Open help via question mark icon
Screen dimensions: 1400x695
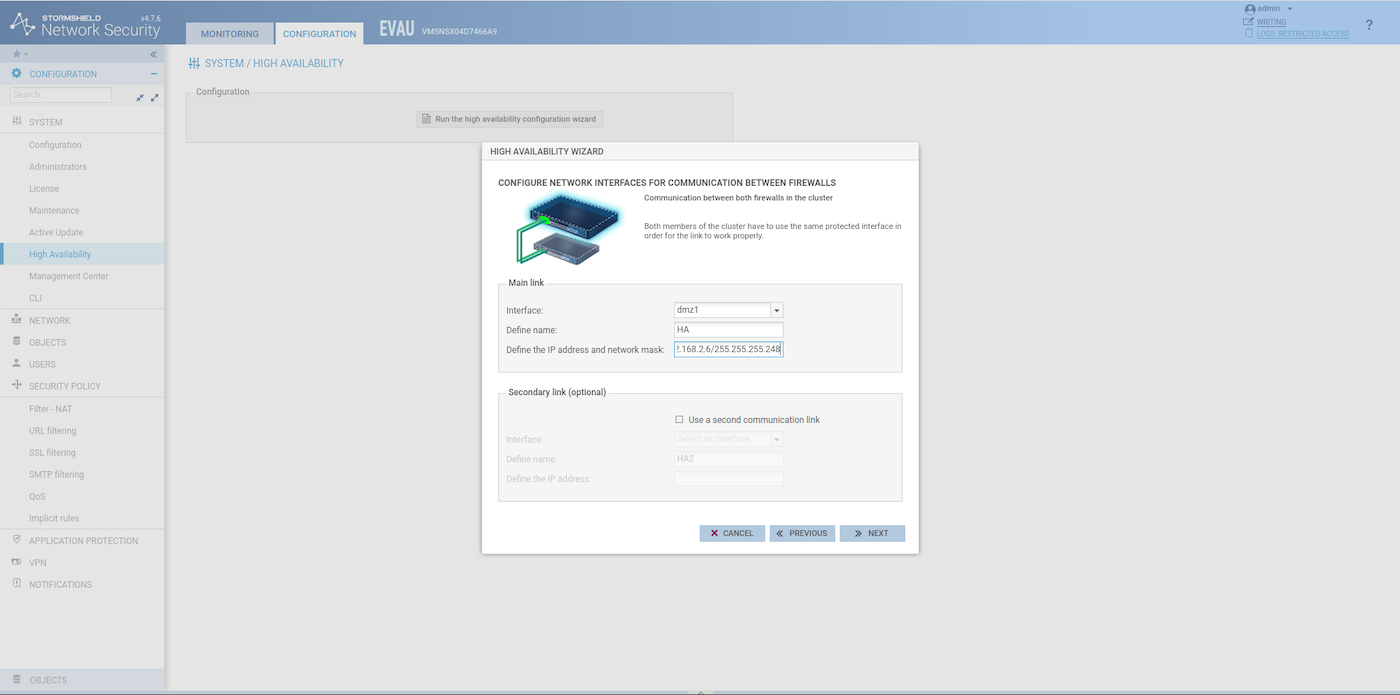point(1369,25)
